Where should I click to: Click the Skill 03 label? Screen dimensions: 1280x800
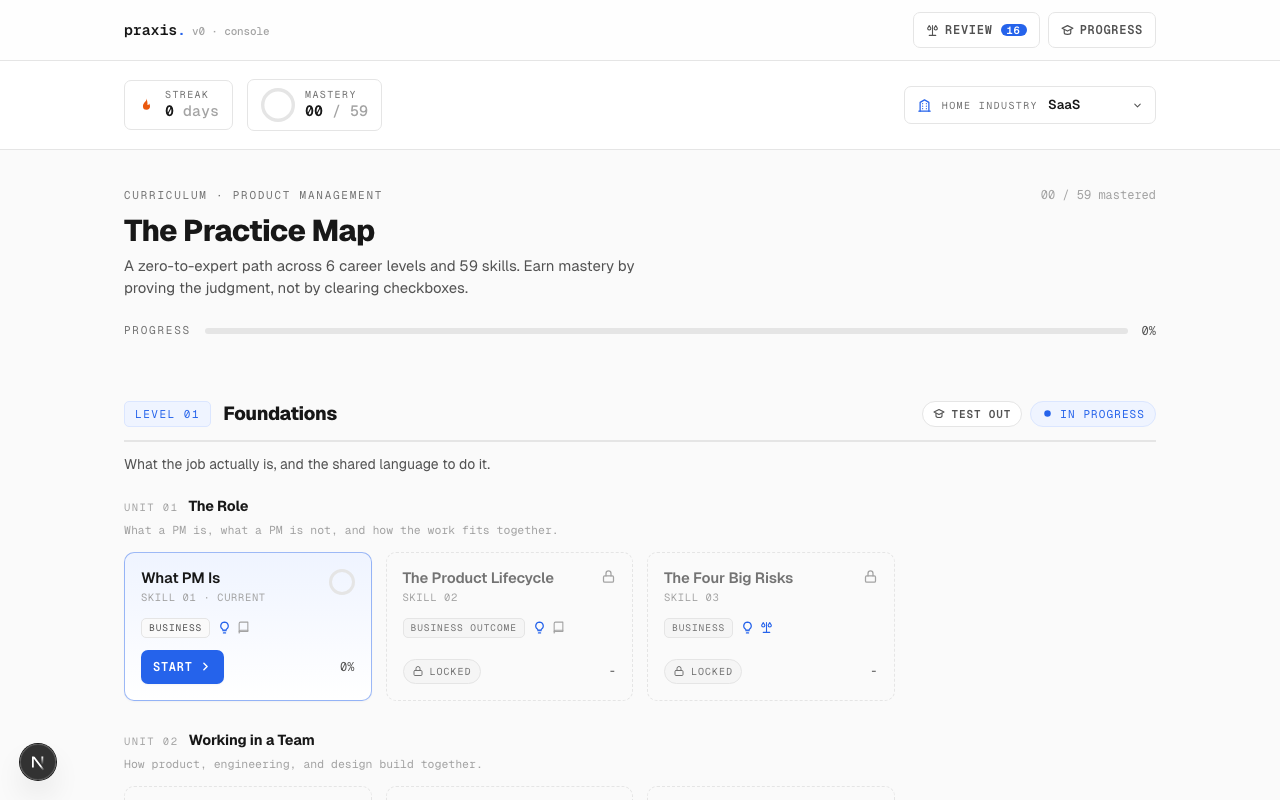(x=692, y=598)
